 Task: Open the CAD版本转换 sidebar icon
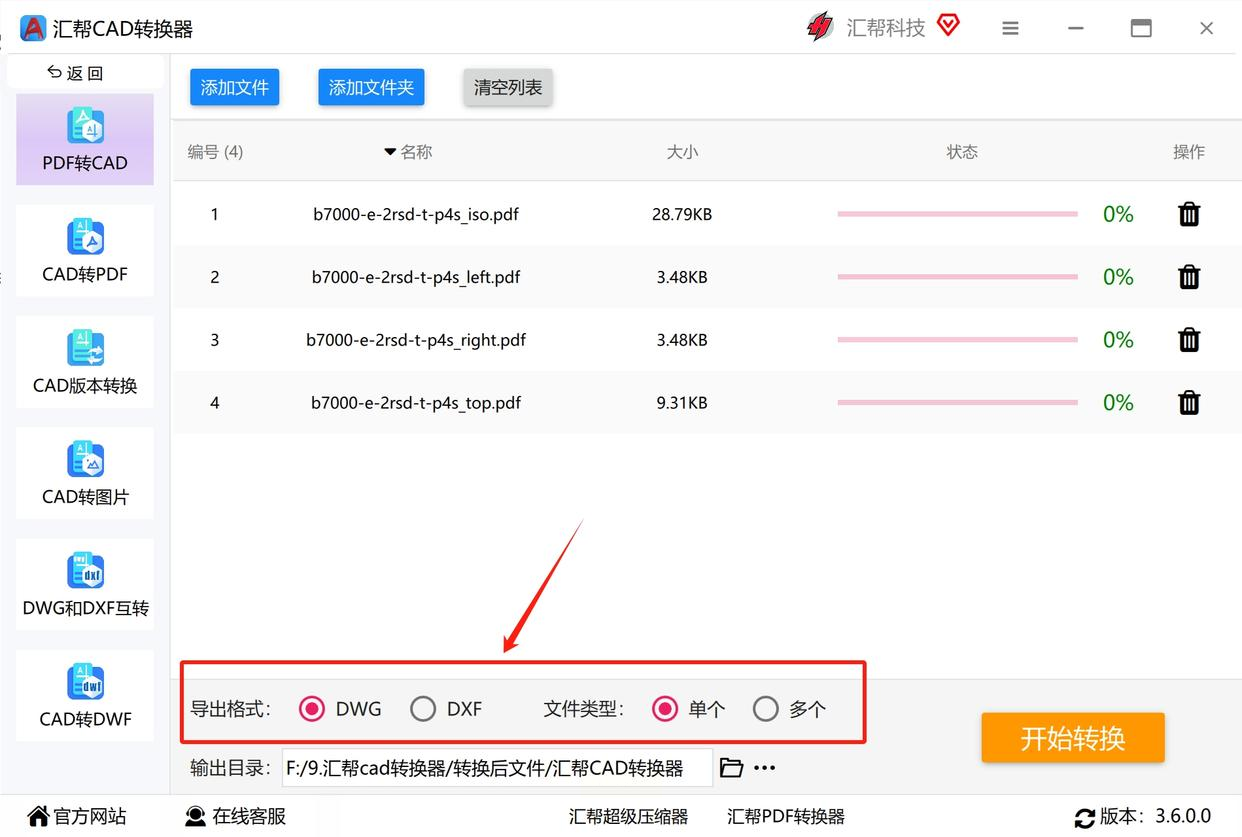[x=85, y=348]
